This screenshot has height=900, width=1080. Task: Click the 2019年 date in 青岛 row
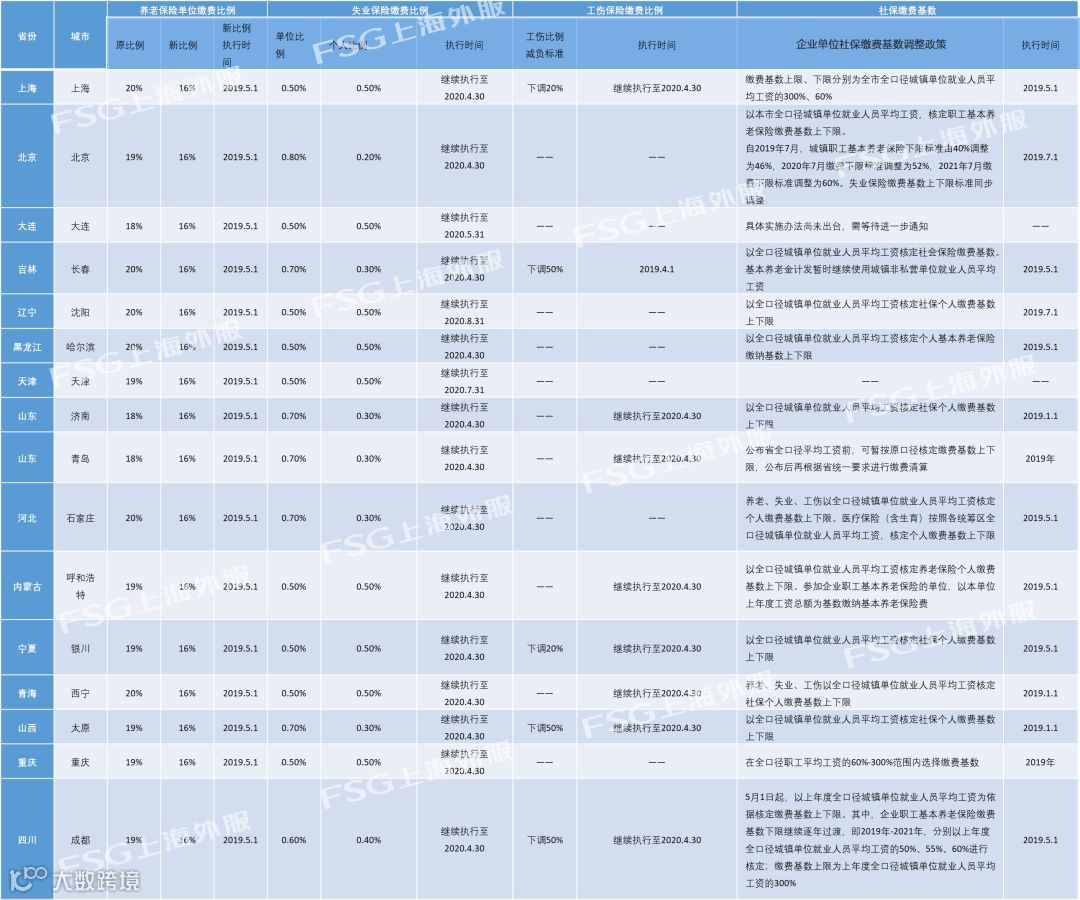(1040, 459)
